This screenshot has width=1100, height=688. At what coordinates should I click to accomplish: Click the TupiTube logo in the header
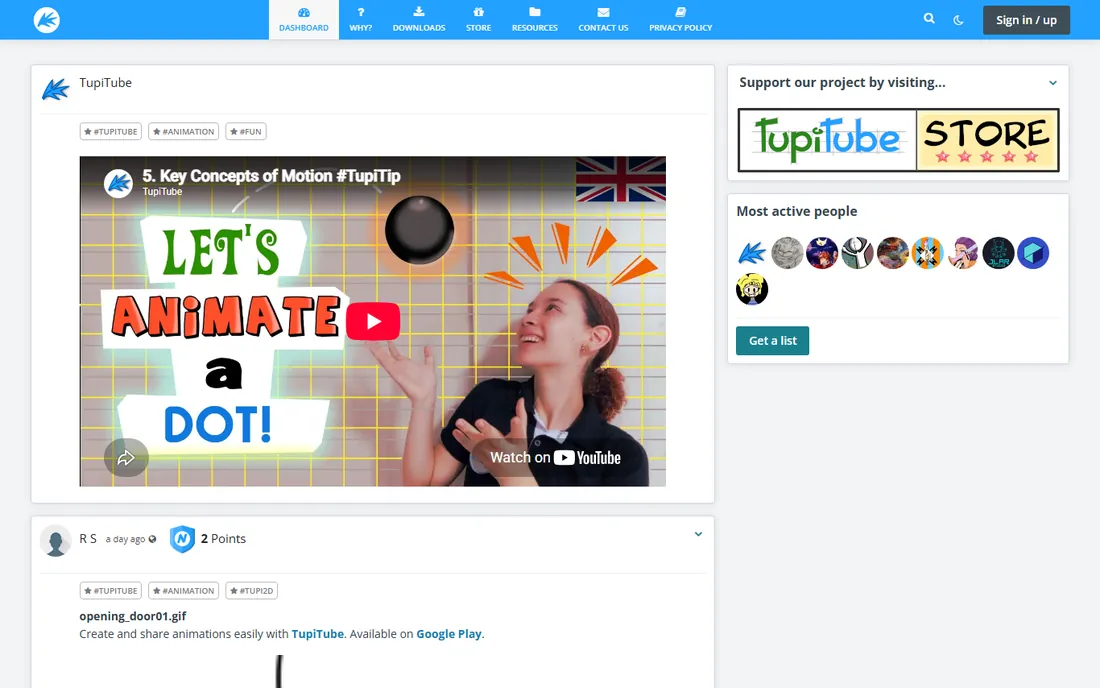pos(46,20)
